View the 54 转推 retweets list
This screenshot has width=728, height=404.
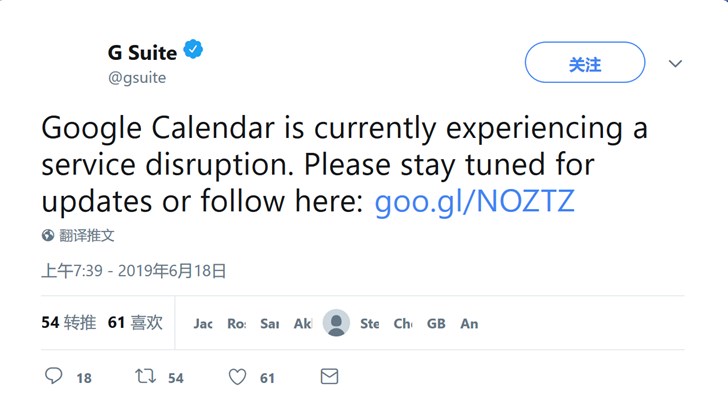click(x=69, y=323)
